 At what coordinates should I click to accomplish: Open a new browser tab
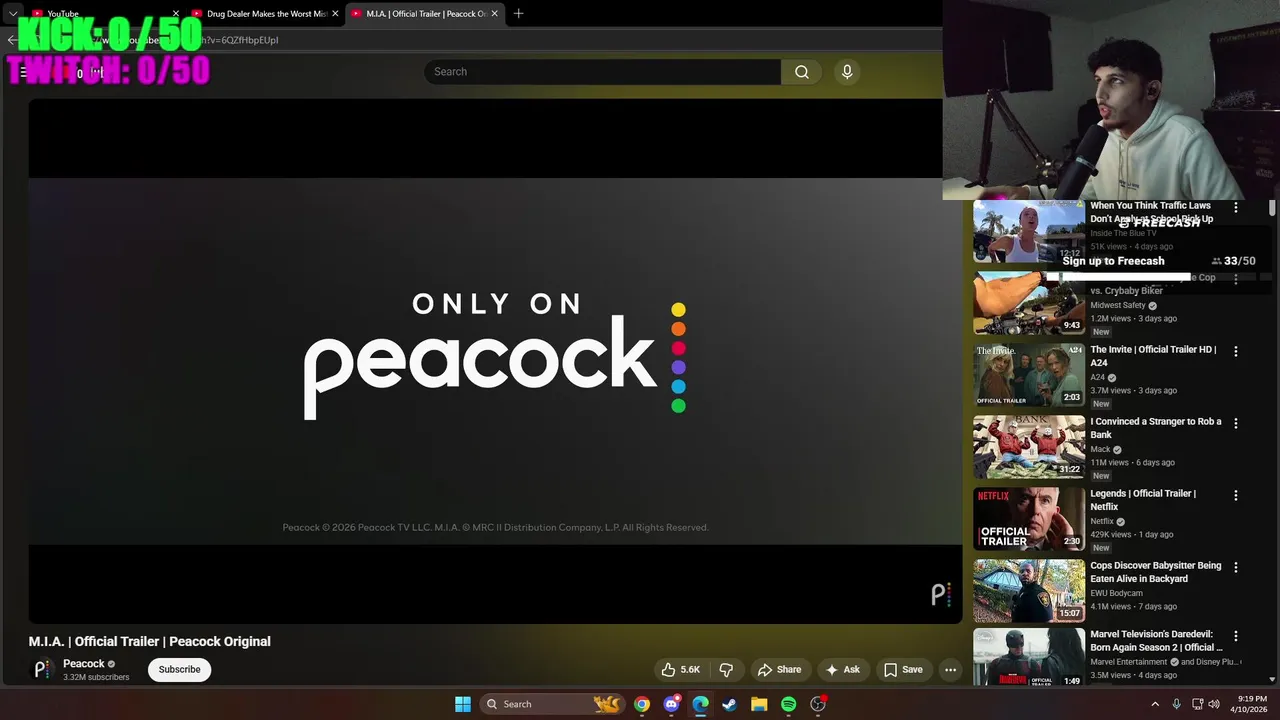coord(518,14)
